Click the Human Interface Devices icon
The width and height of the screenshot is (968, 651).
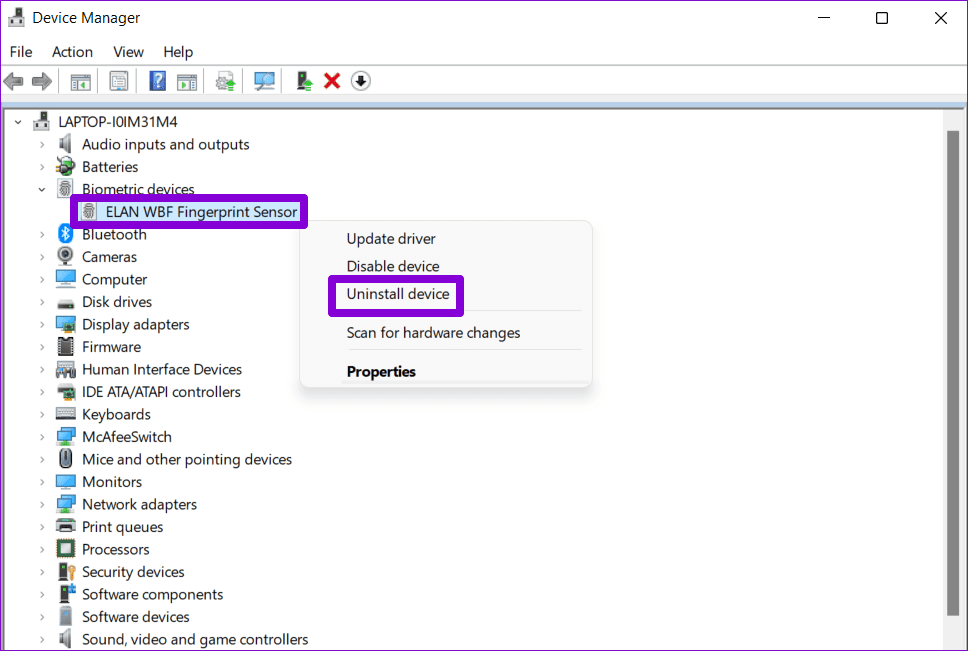click(x=65, y=369)
